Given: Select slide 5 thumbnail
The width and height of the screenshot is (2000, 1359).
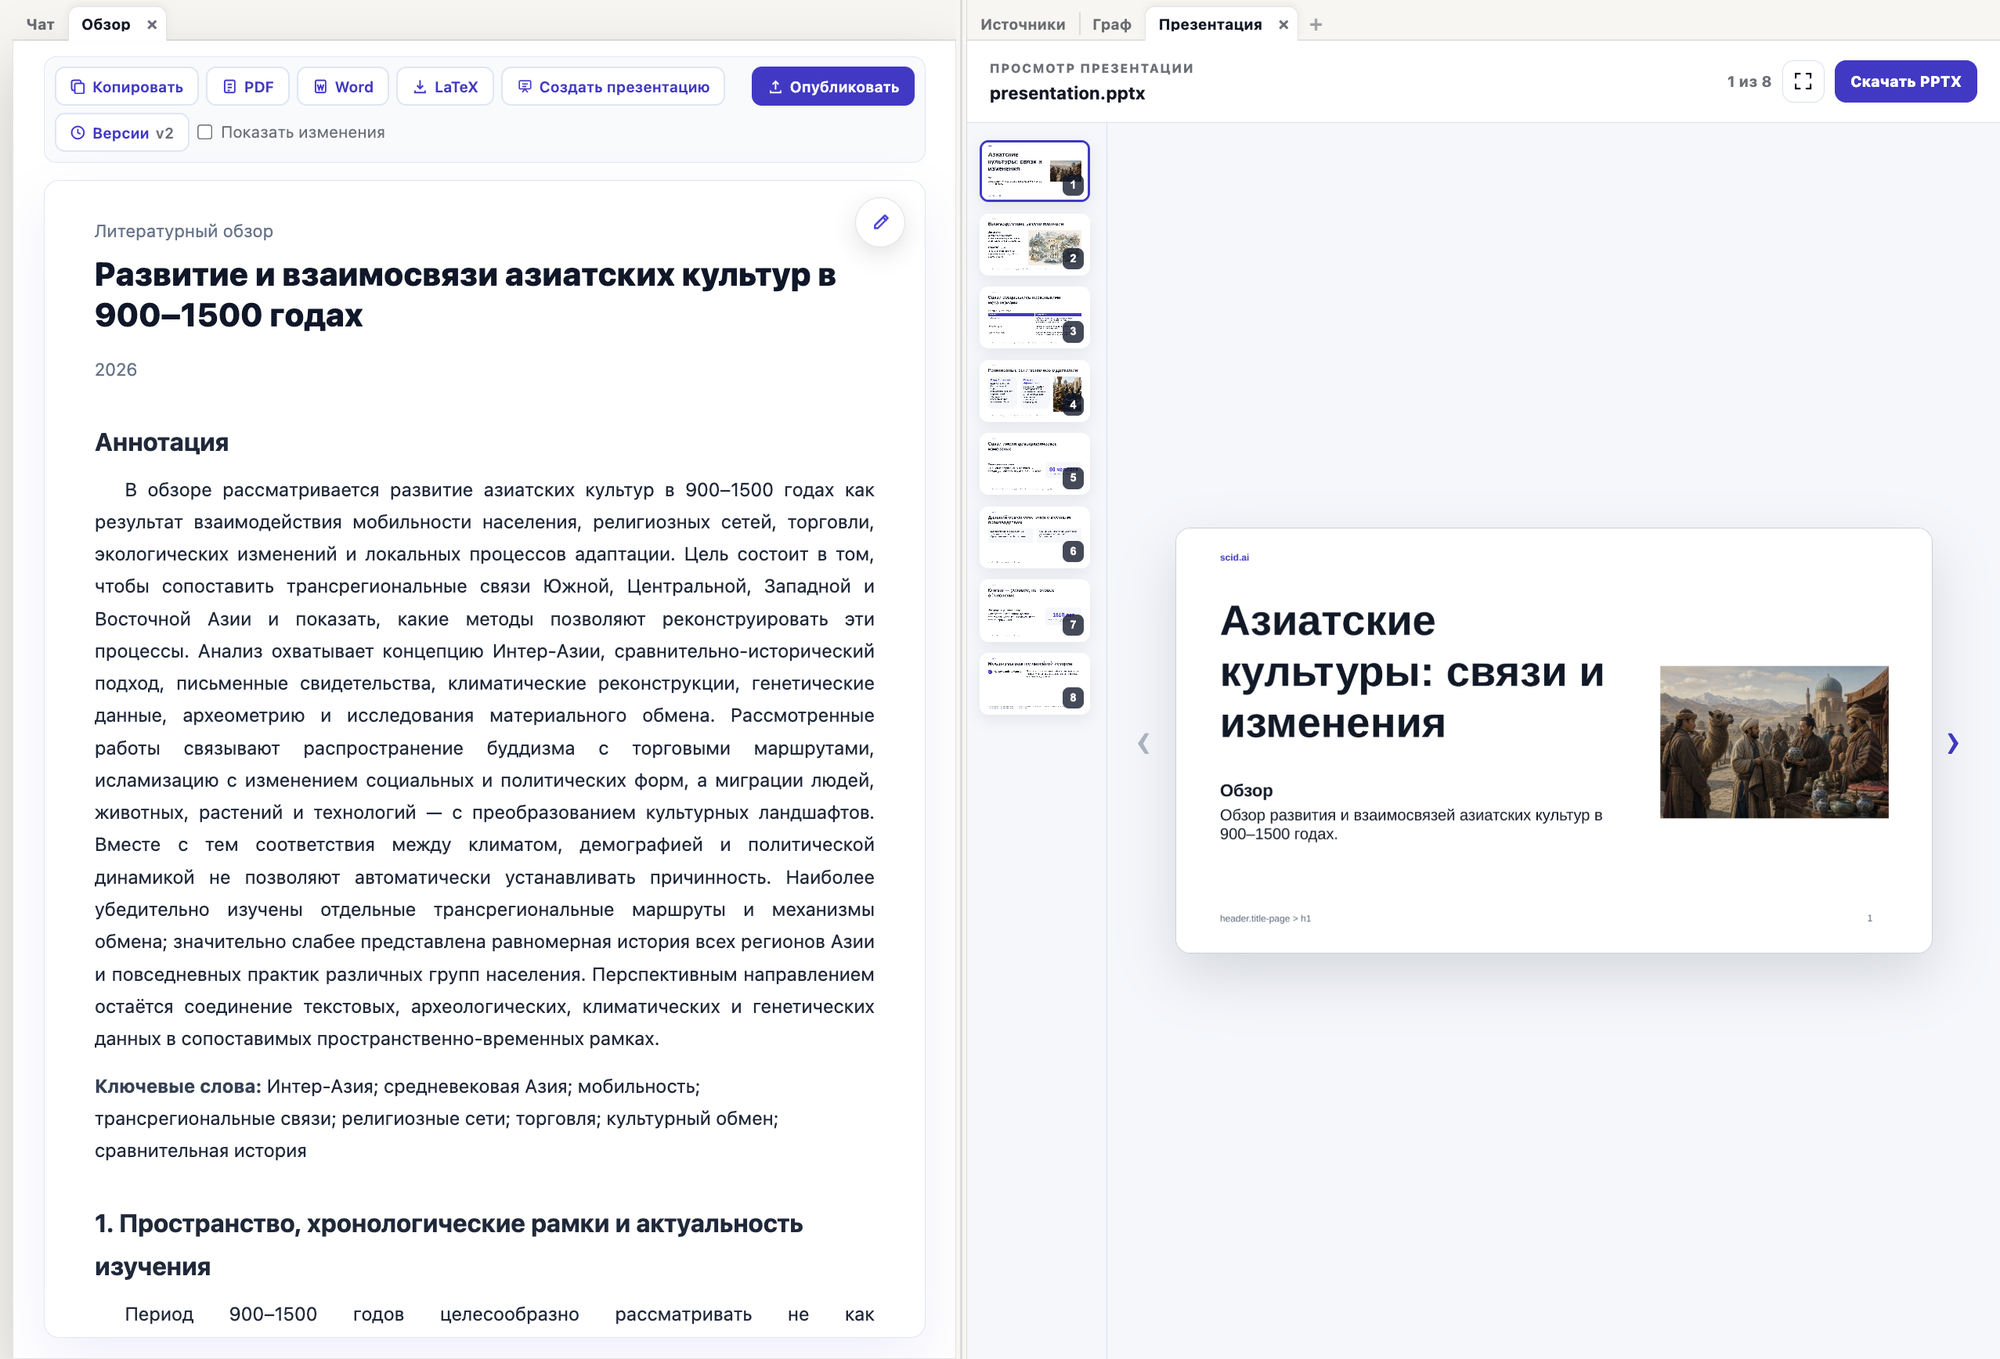Looking at the screenshot, I should click(x=1034, y=464).
